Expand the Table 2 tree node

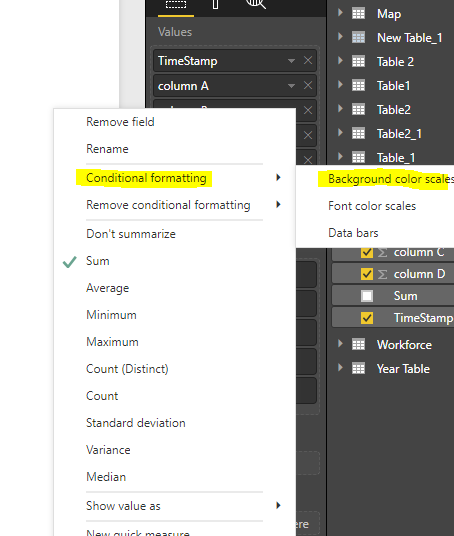pyautogui.click(x=340, y=61)
